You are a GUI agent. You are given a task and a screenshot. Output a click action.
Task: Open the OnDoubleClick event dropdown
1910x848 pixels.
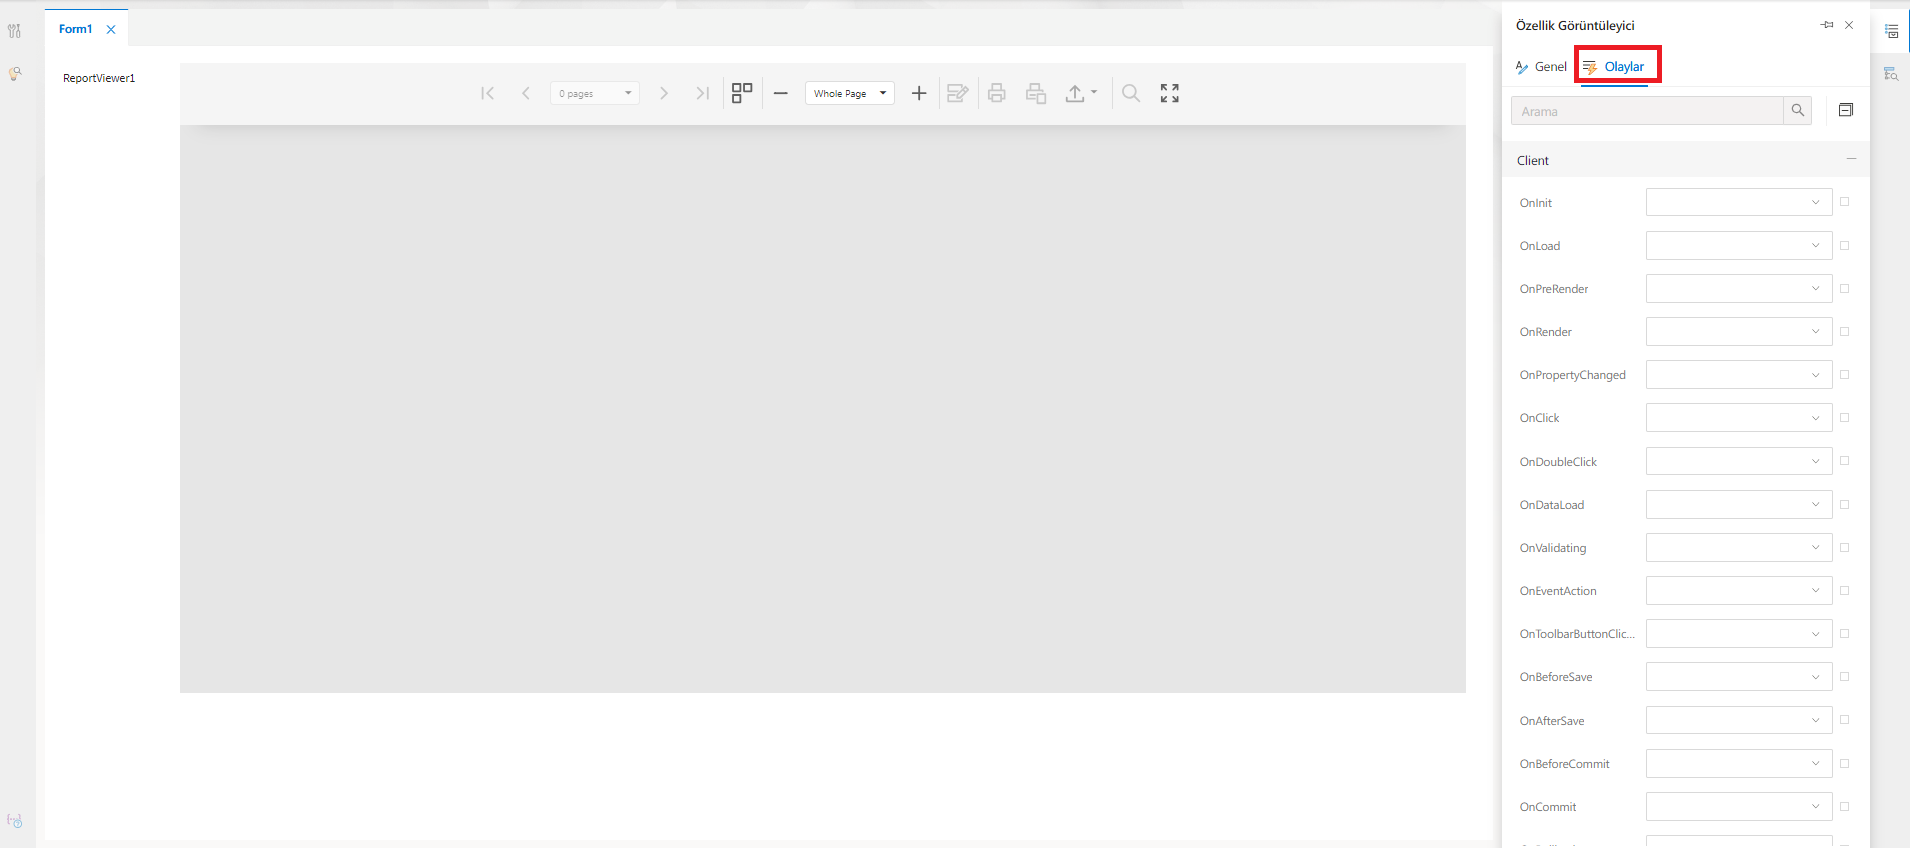pos(1739,461)
